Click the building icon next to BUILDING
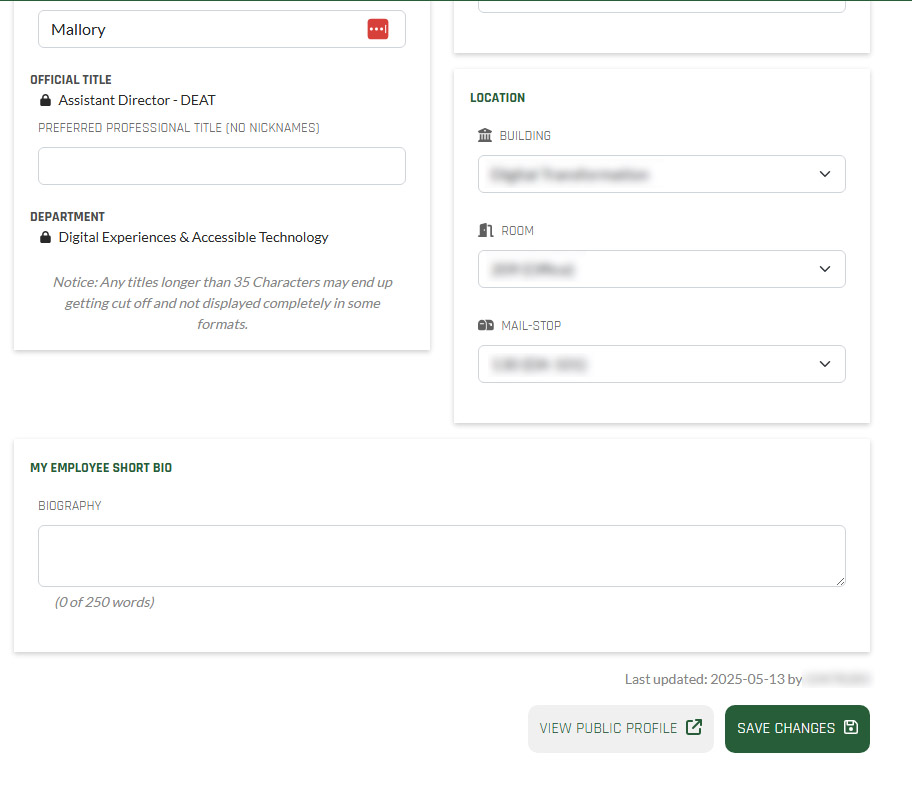This screenshot has height=788, width=912. click(485, 135)
